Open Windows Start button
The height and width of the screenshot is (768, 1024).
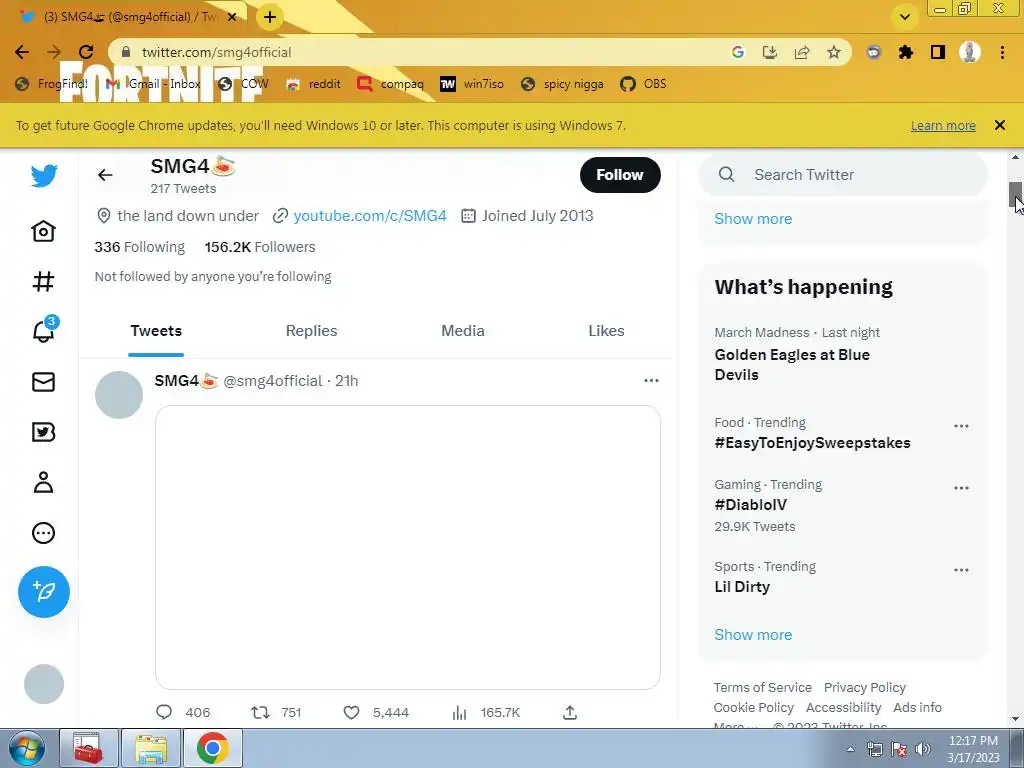(27, 748)
